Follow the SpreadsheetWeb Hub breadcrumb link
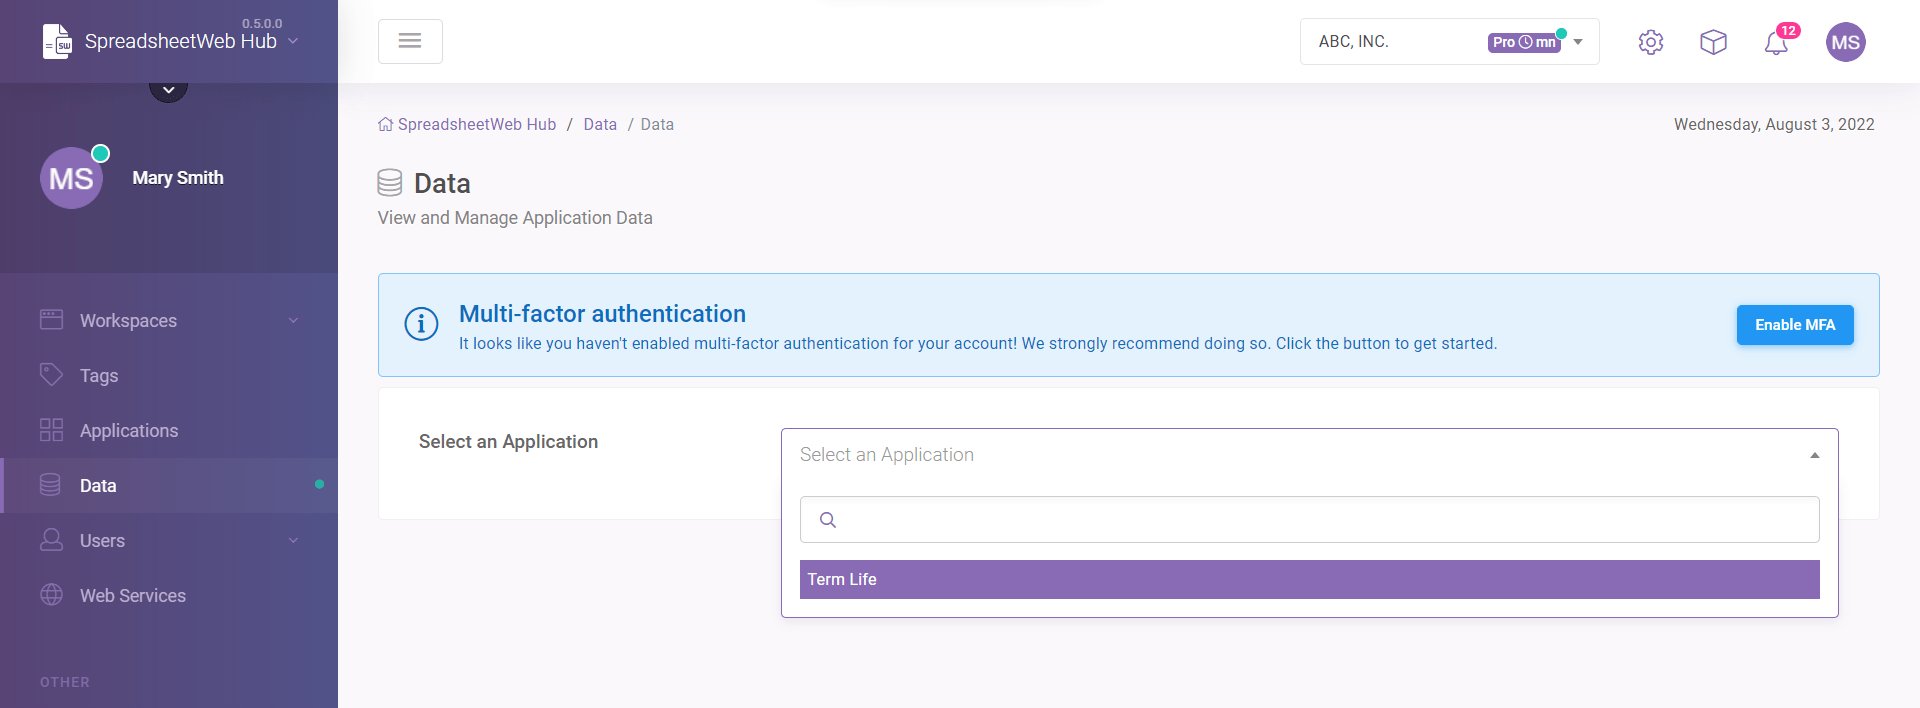 476,125
